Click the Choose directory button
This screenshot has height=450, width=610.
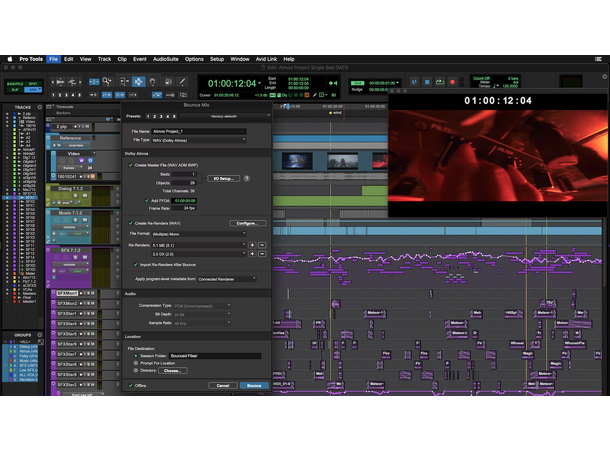coord(172,371)
